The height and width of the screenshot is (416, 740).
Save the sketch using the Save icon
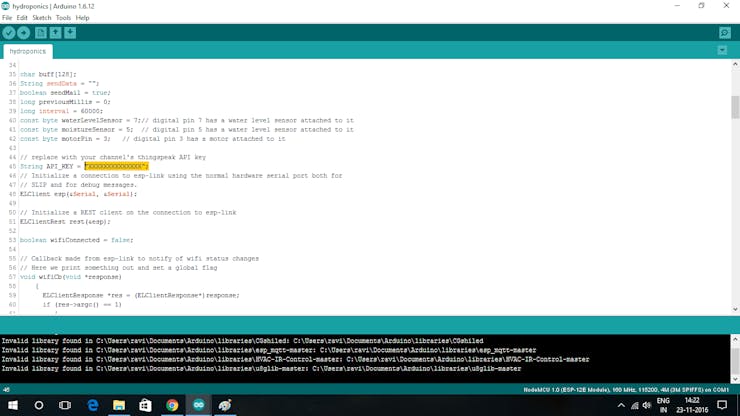[x=70, y=33]
